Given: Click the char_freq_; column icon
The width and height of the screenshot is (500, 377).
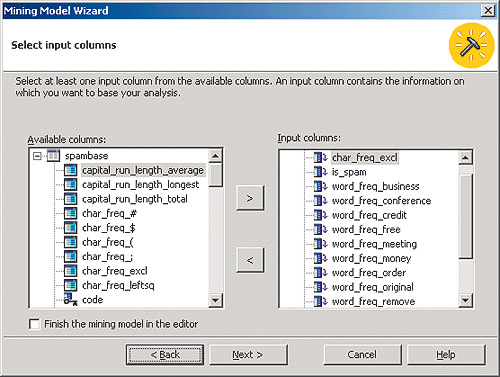Looking at the screenshot, I should [70, 256].
